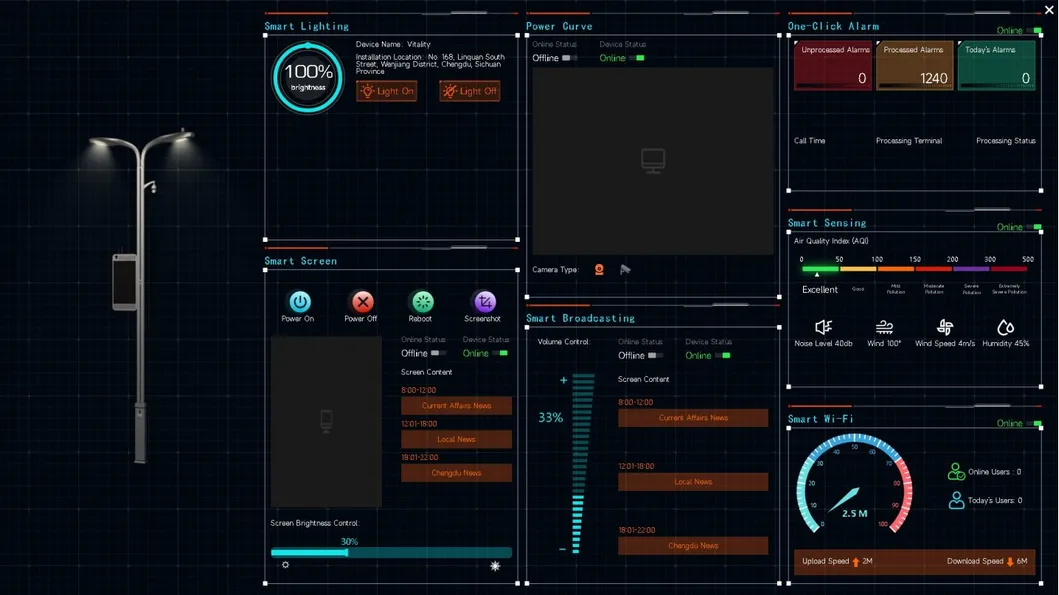Click the Noise Level icon in Smart Sensing

coord(823,327)
